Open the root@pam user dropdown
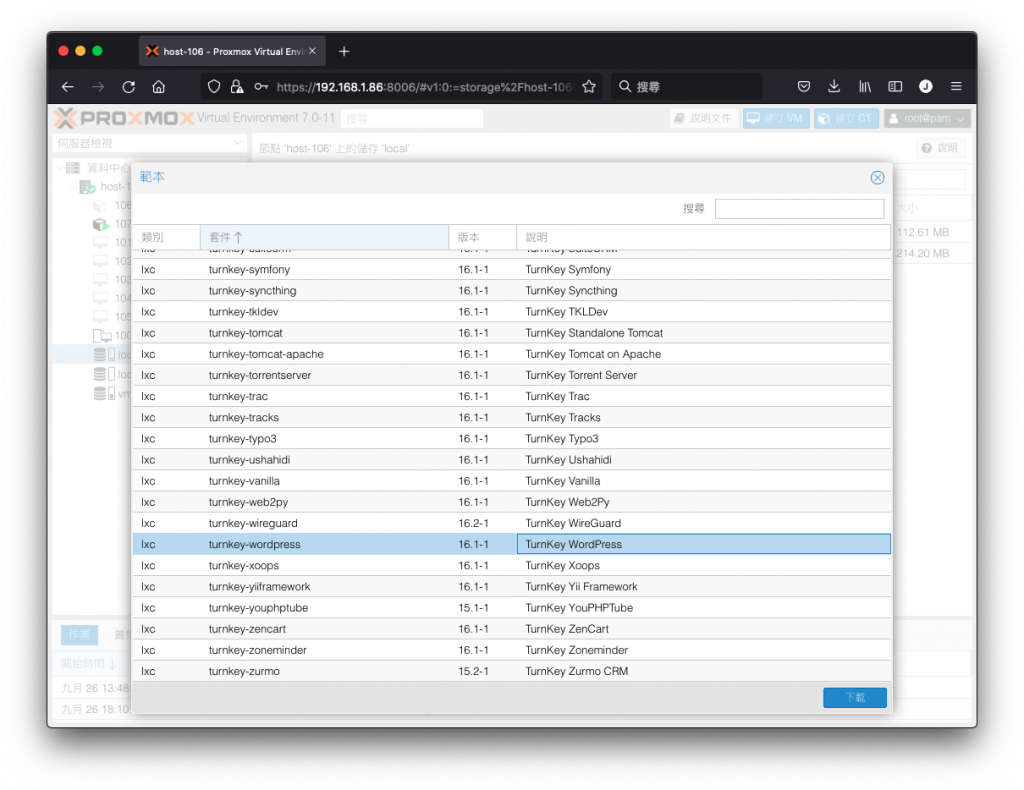The width and height of the screenshot is (1024, 790). click(927, 118)
